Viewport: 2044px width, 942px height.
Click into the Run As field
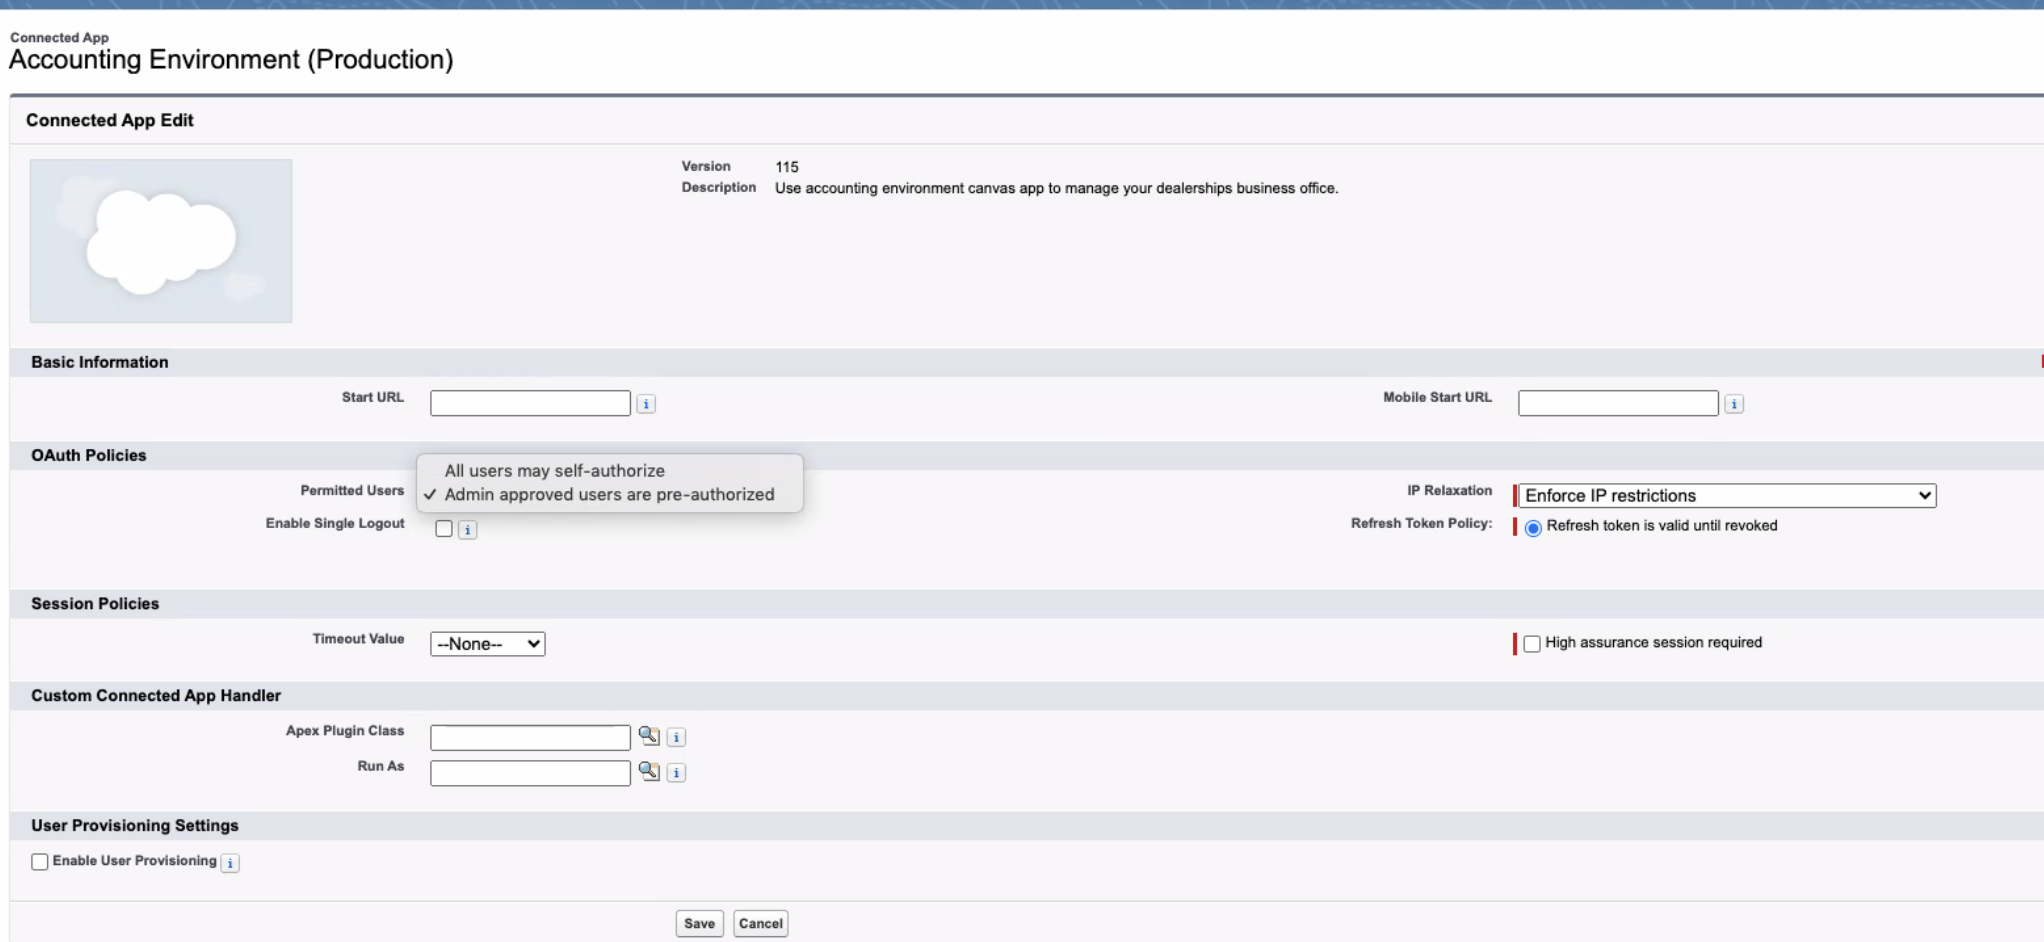530,772
